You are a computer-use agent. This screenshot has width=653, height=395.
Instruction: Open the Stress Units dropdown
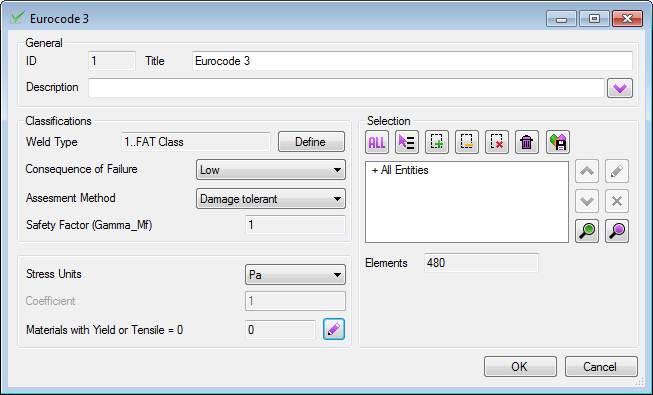point(295,275)
